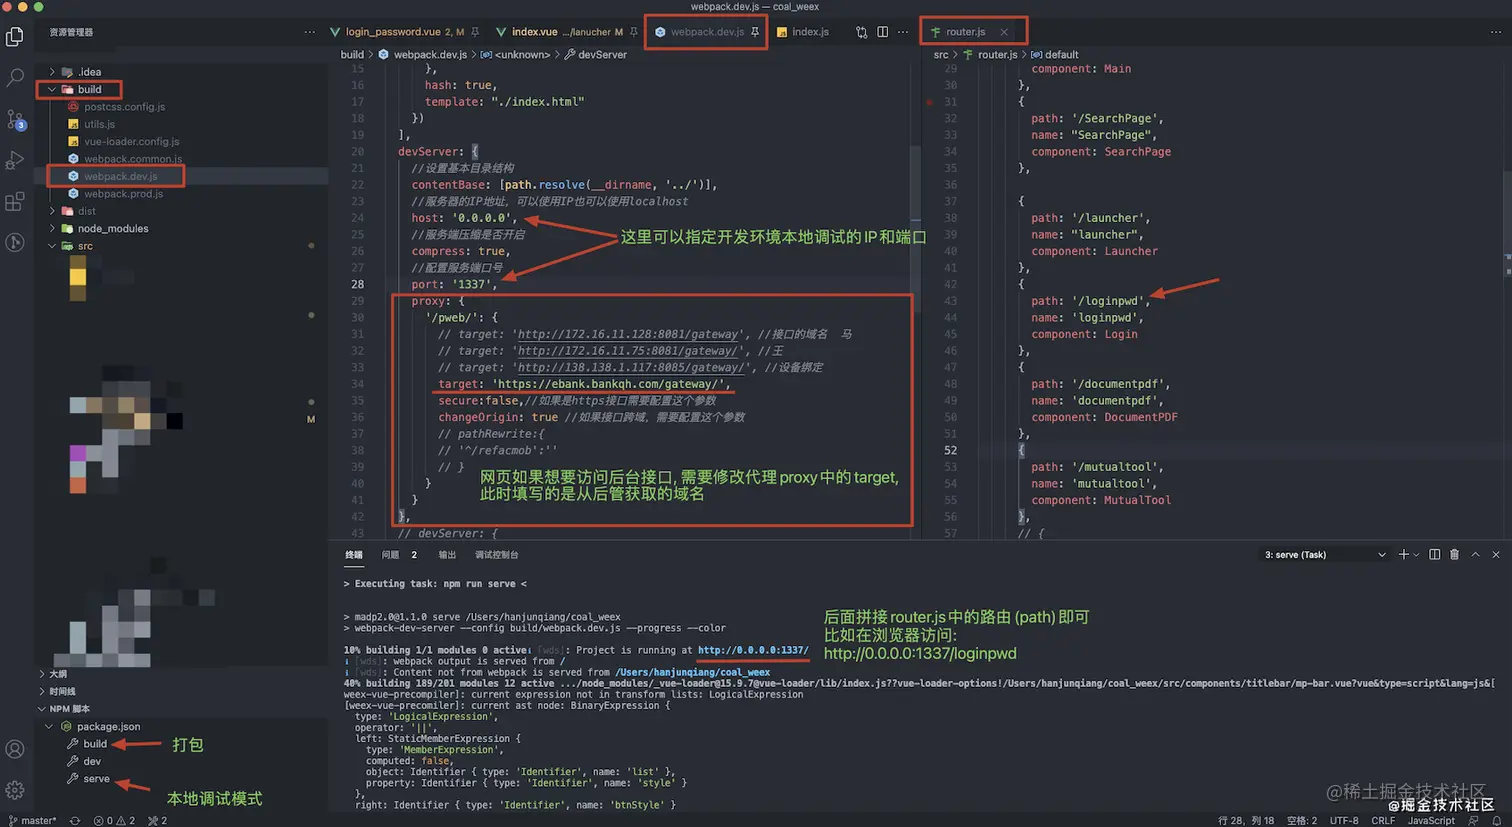Click the master branch in status bar
The height and width of the screenshot is (827, 1512).
tap(32, 820)
